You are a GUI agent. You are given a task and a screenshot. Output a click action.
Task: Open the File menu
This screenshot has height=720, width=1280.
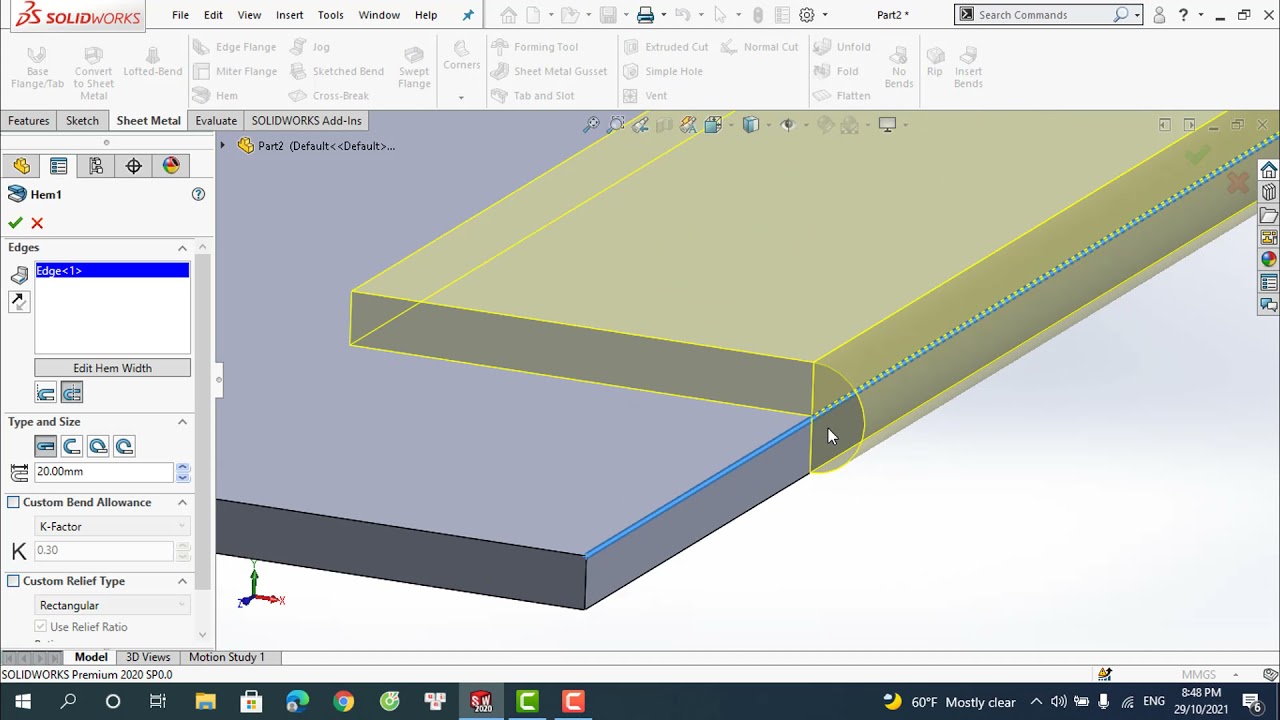(x=180, y=15)
